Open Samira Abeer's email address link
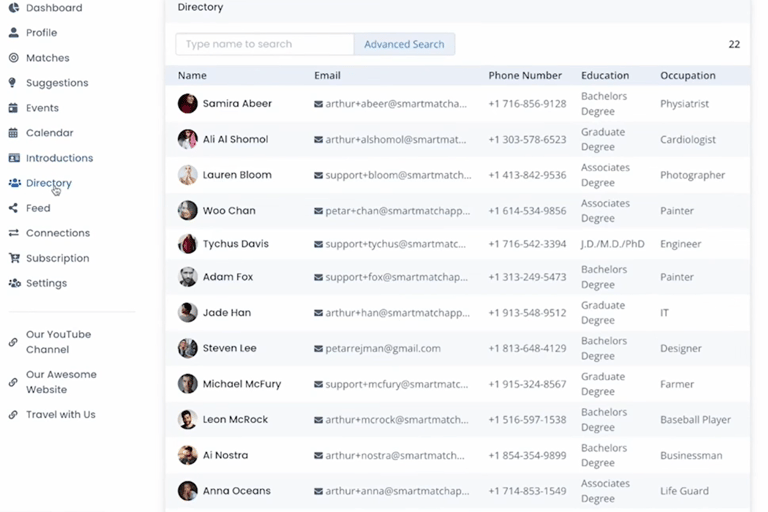 tap(396, 104)
